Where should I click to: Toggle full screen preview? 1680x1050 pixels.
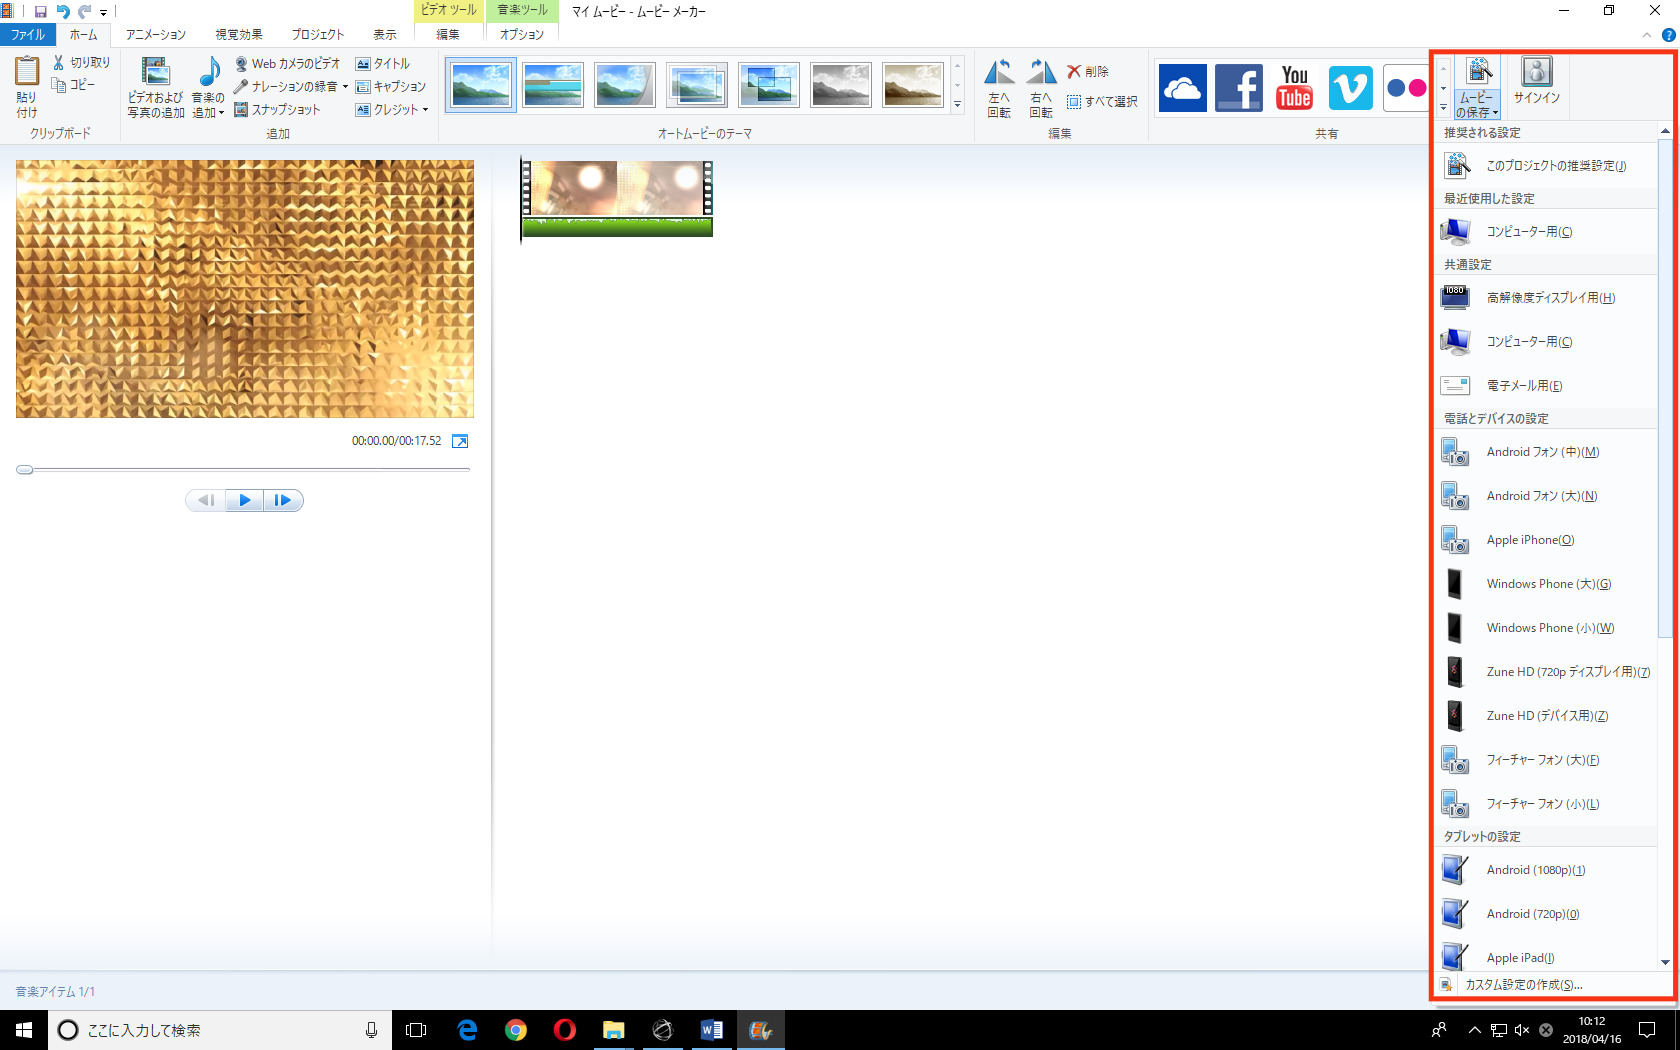[x=460, y=441]
